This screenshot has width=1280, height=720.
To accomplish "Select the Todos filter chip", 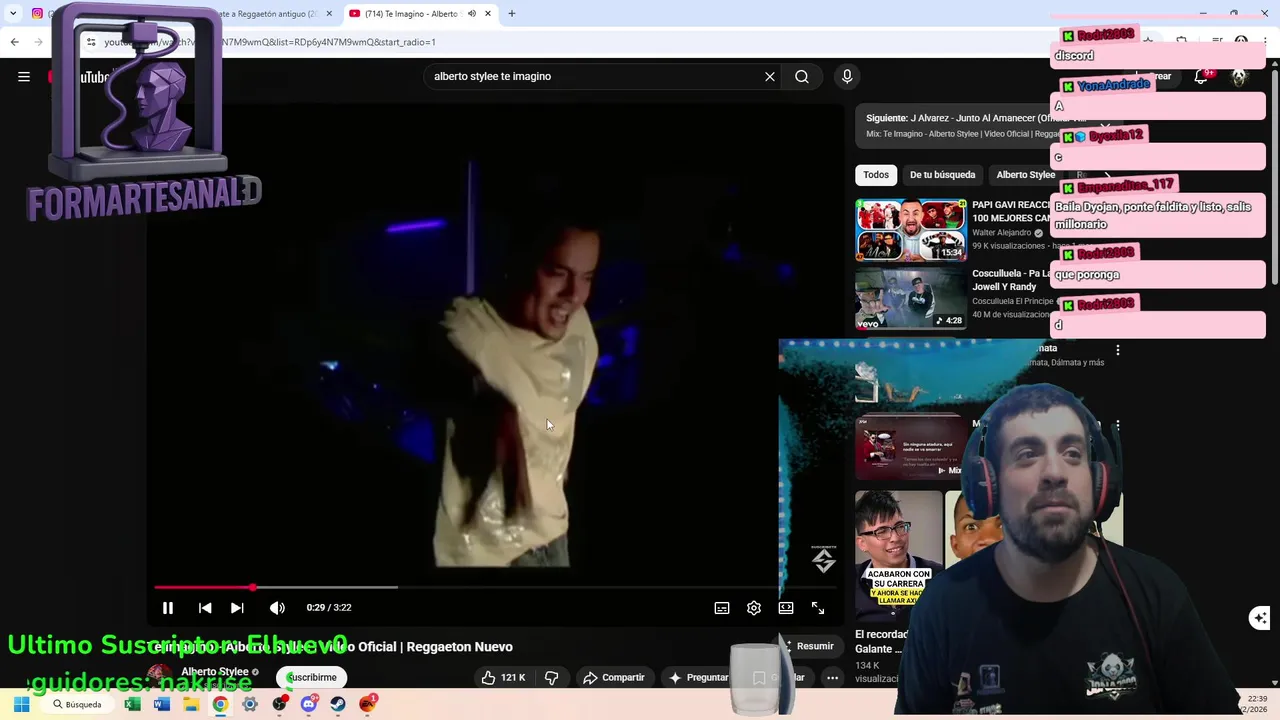I will [876, 174].
